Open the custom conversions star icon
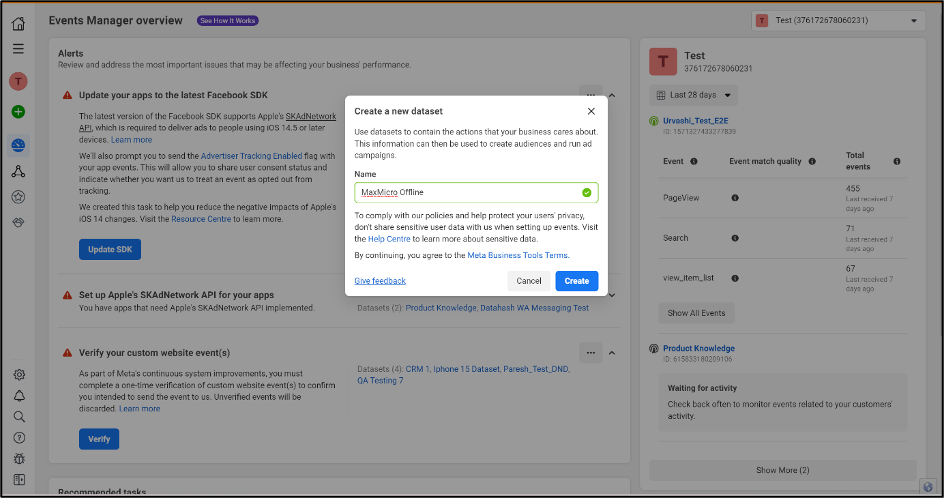The image size is (945, 499). pos(18,197)
